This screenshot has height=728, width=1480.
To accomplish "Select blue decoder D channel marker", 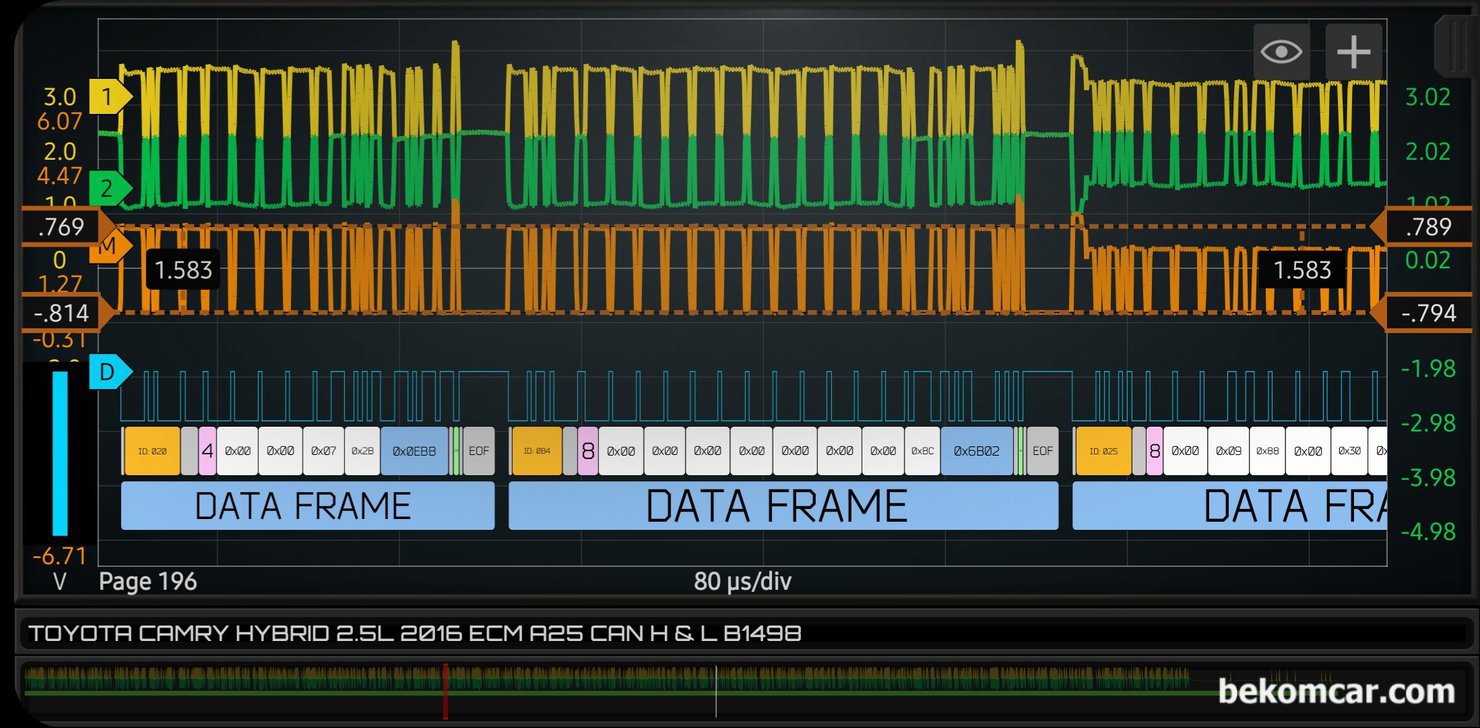I will tap(111, 372).
